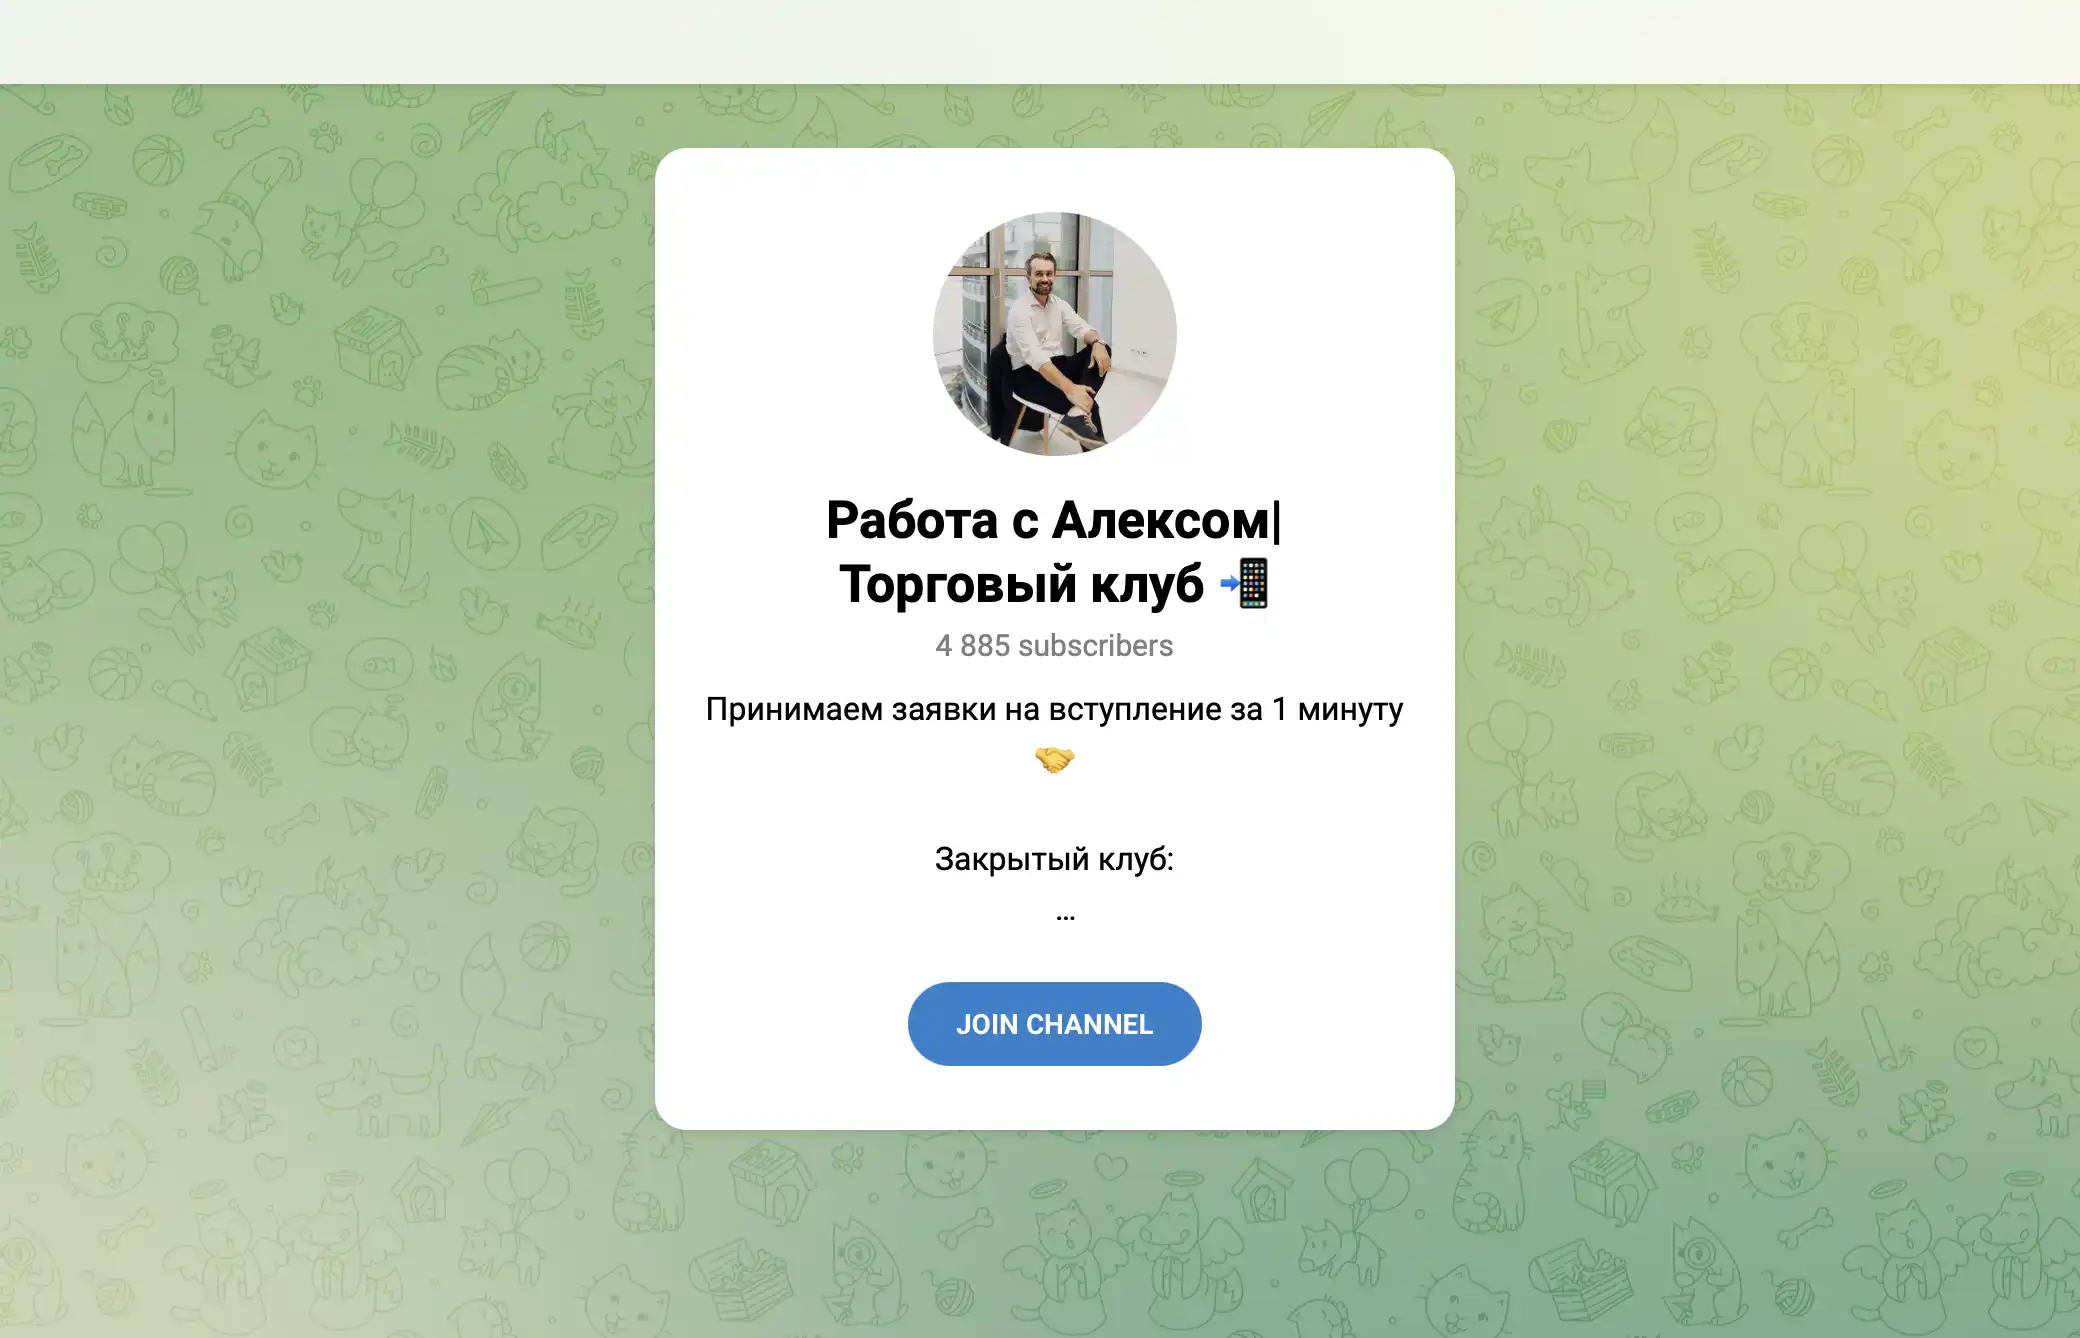Click the "Закрытый клуб:" text
The width and height of the screenshot is (2080, 1338).
(1054, 859)
